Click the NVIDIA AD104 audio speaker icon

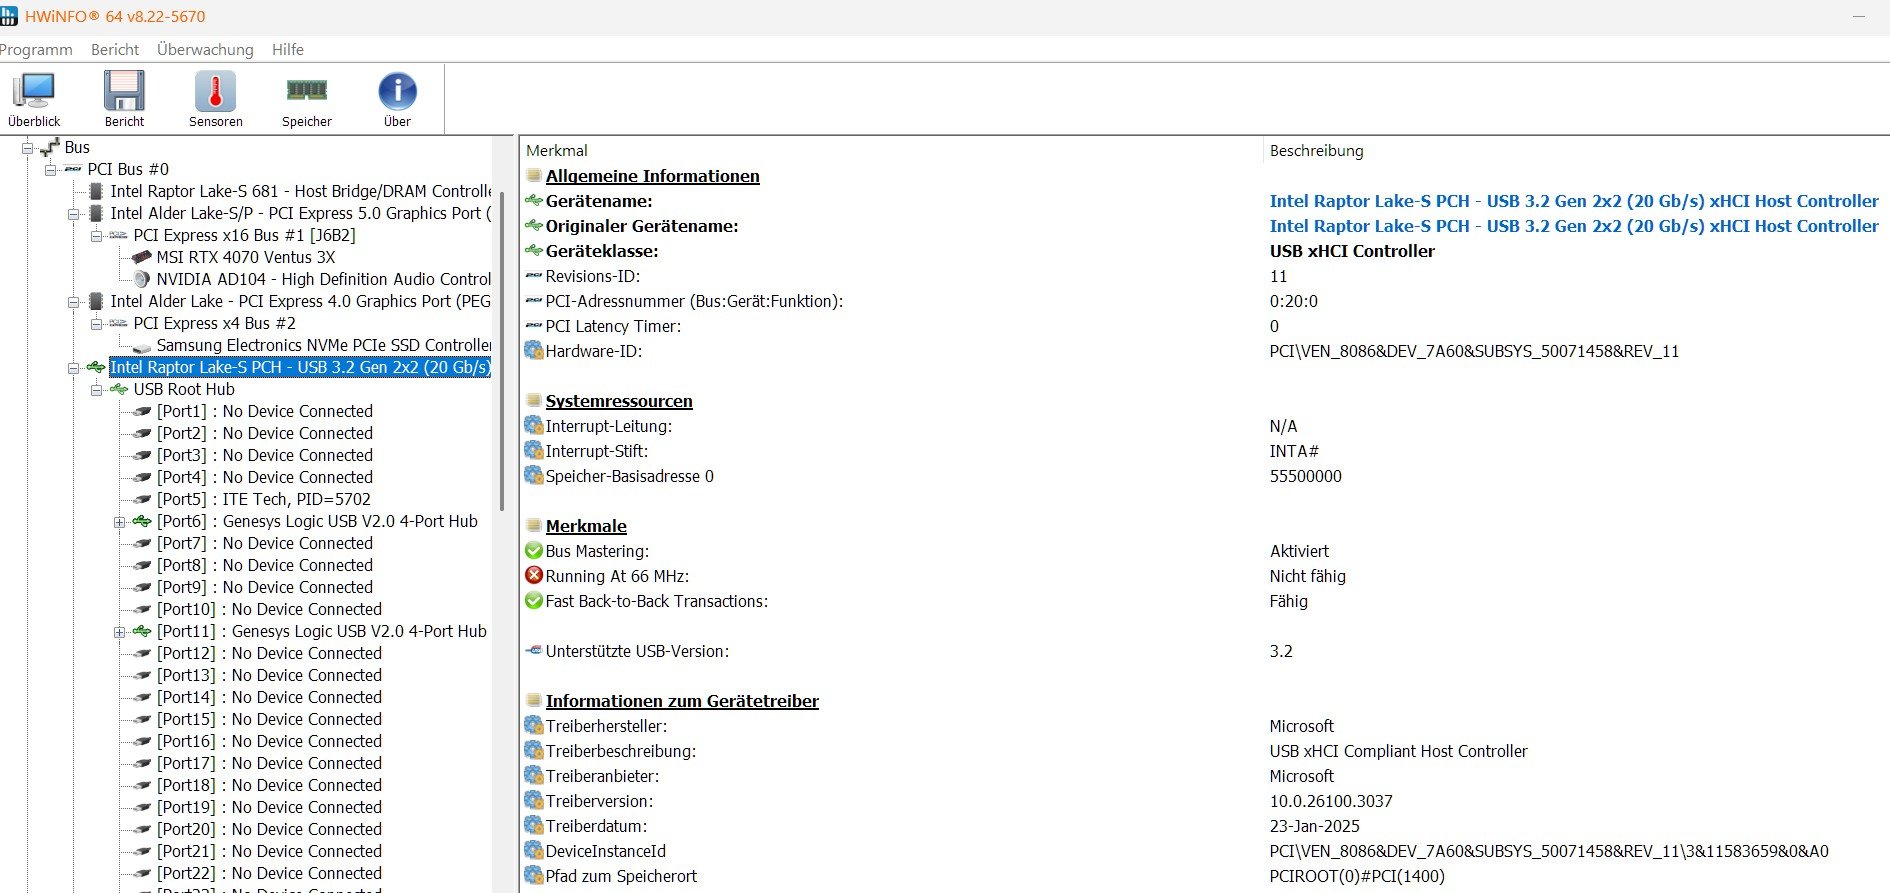coord(142,279)
